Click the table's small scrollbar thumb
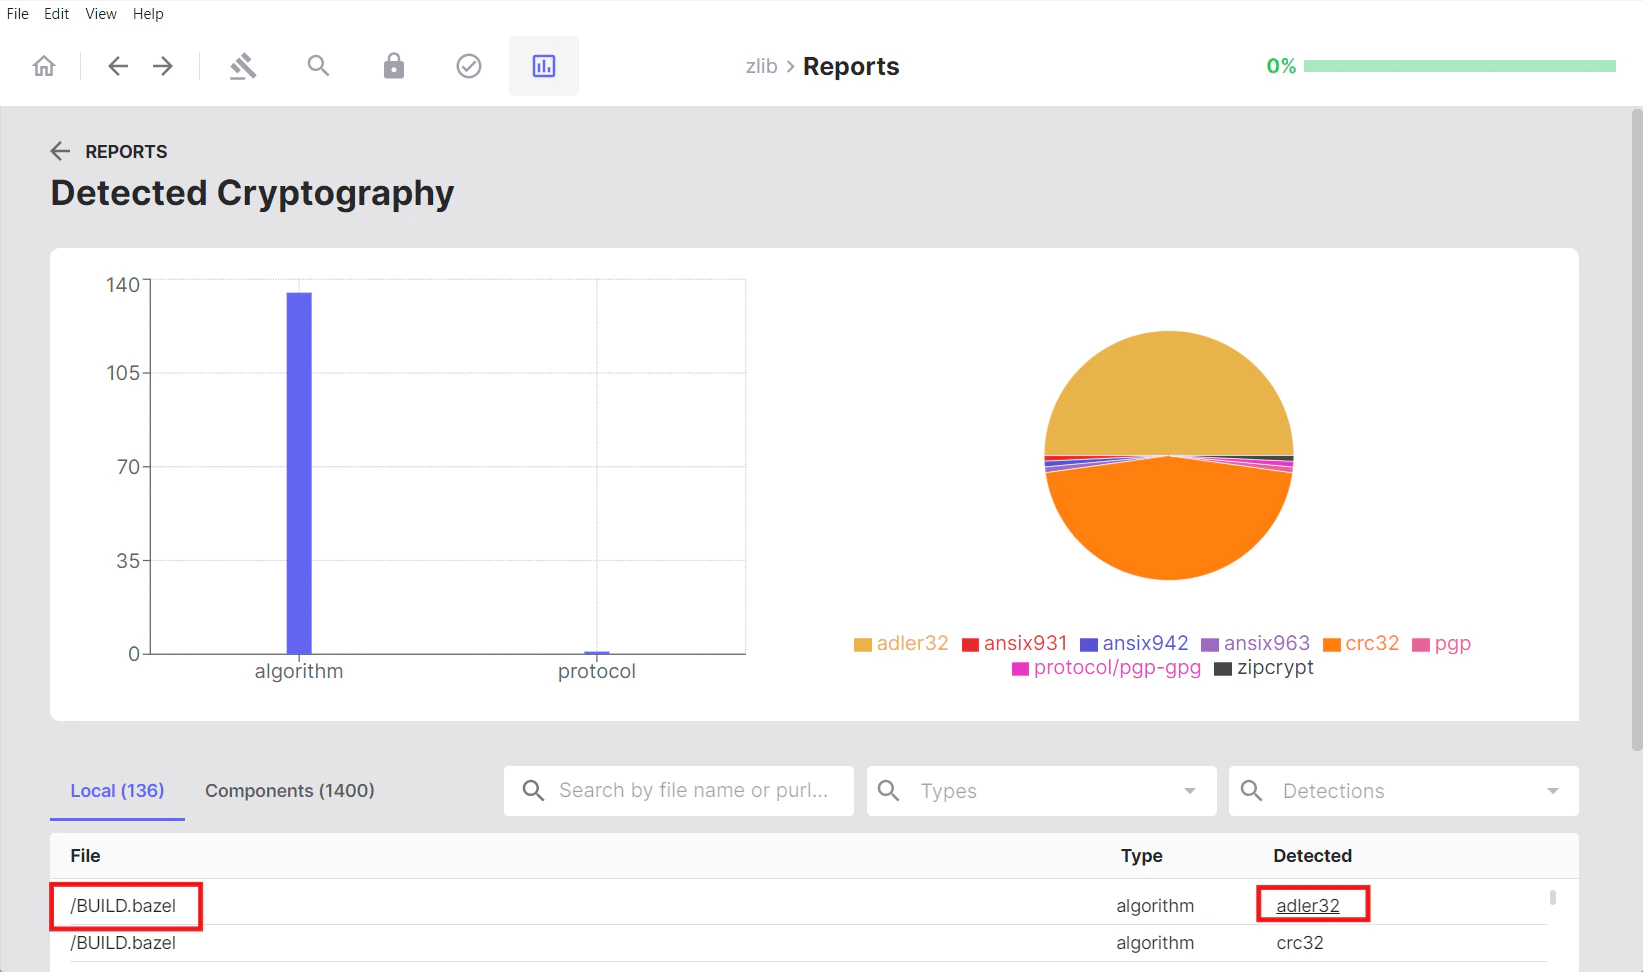Screen dimensions: 1643x972 tap(1553, 897)
